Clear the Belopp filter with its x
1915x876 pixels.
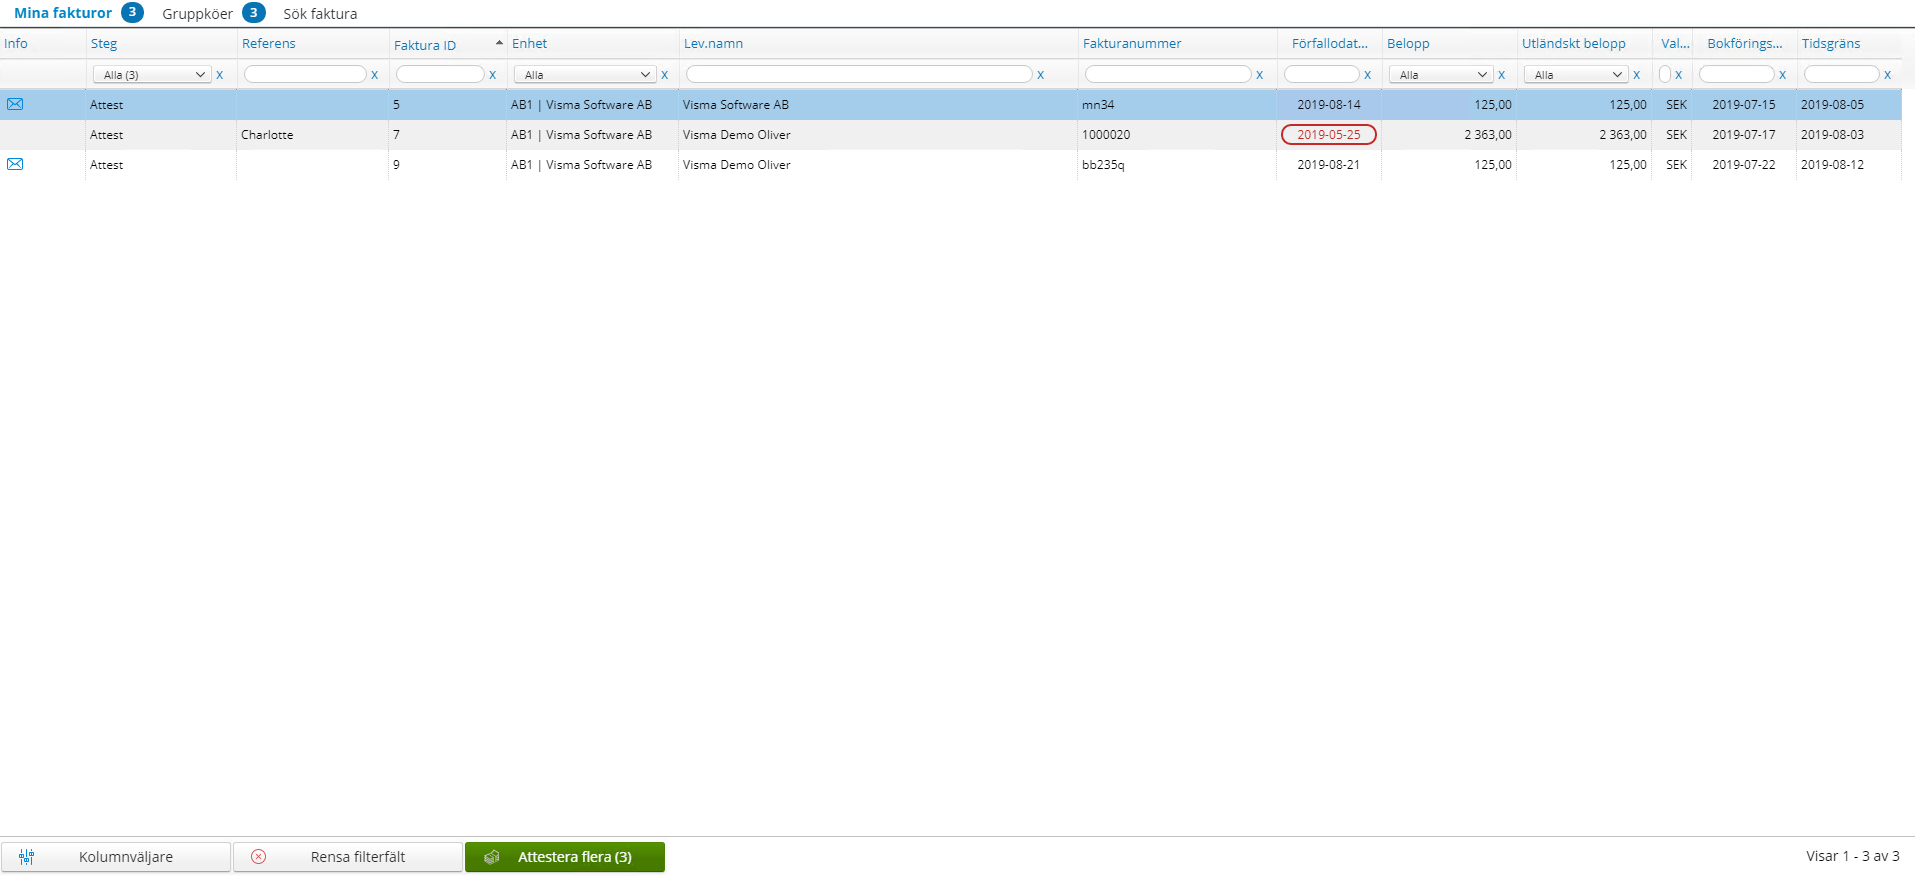click(1501, 75)
